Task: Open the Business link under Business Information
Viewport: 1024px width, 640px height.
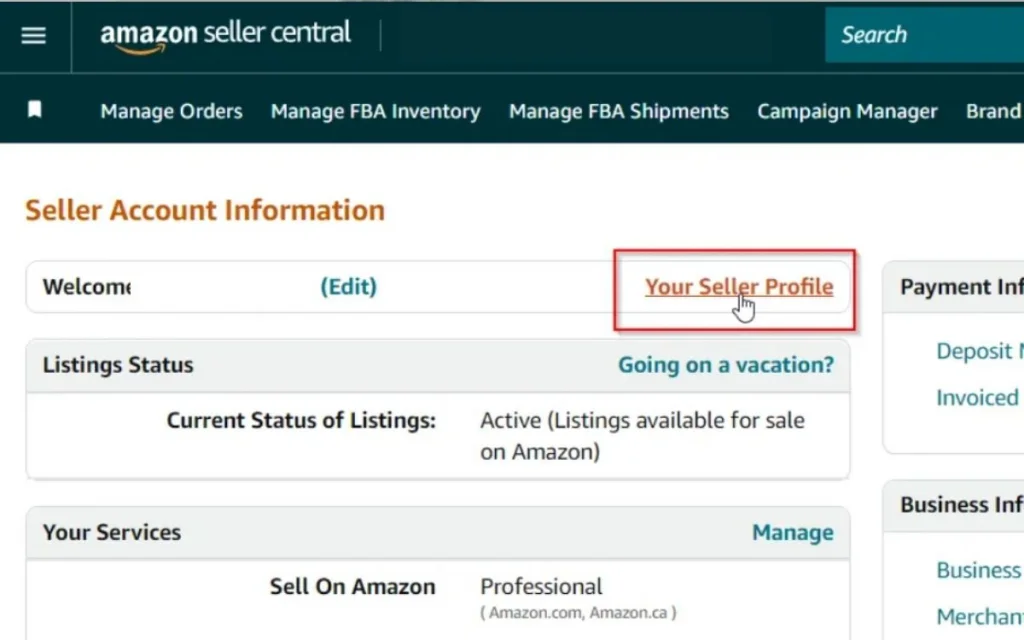Action: [978, 570]
